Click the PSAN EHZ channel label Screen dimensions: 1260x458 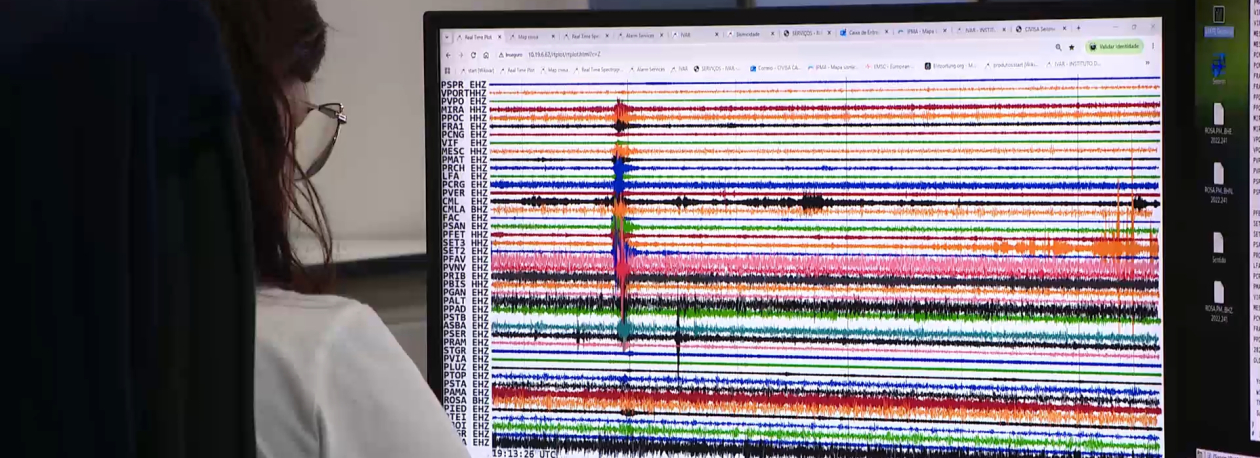(x=464, y=226)
